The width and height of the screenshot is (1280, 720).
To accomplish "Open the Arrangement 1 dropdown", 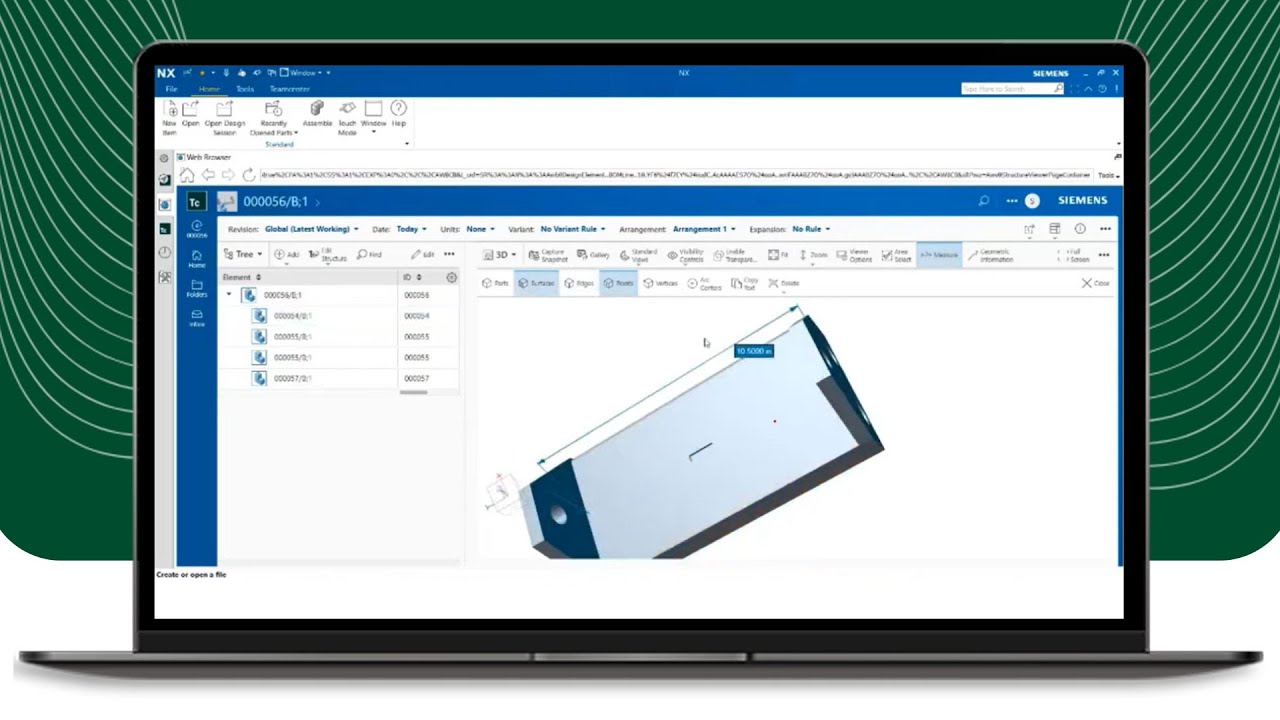I will pyautogui.click(x=704, y=229).
